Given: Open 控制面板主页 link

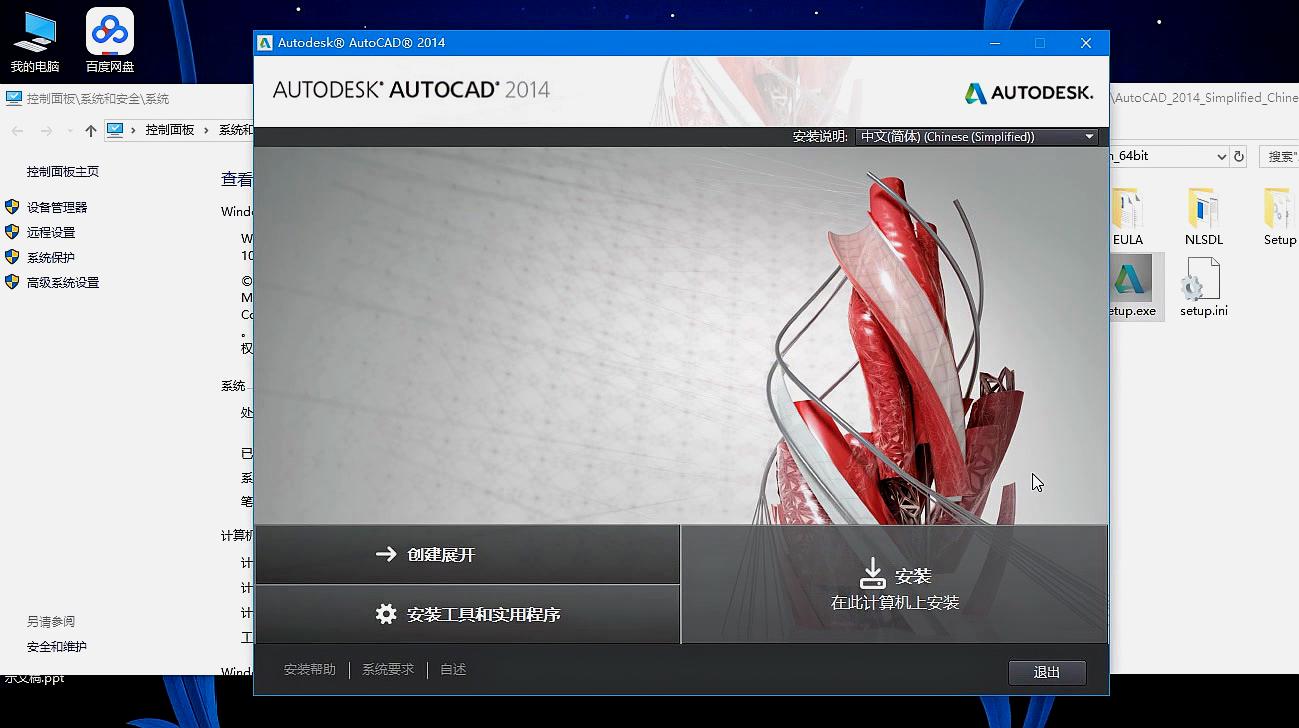Looking at the screenshot, I should pyautogui.click(x=63, y=171).
